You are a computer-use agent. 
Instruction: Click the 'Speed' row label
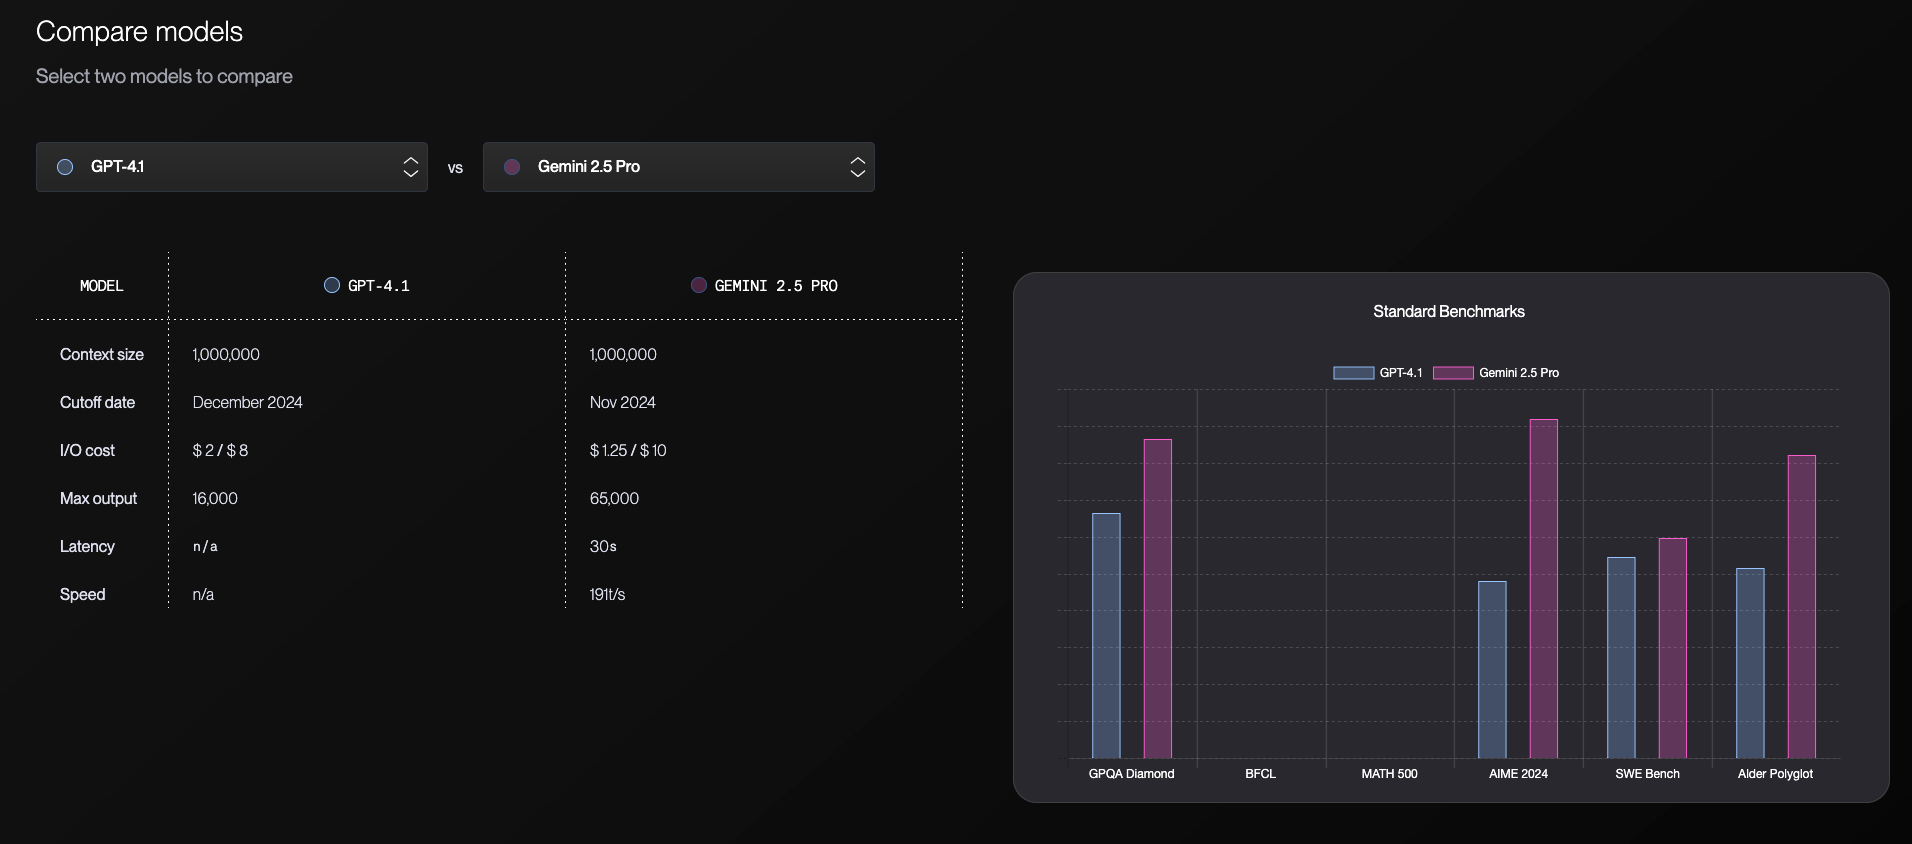[x=82, y=594]
